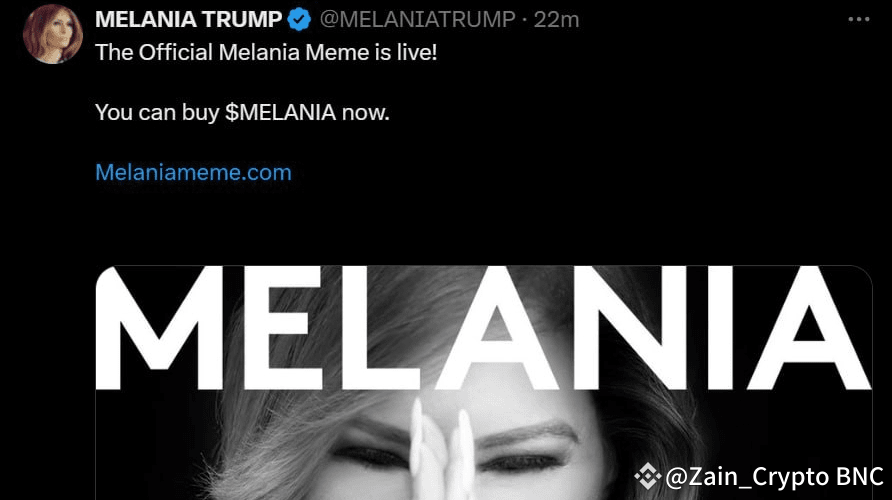Click the $MELANIA cashtag
Image resolution: width=892 pixels, height=500 pixels.
280,112
